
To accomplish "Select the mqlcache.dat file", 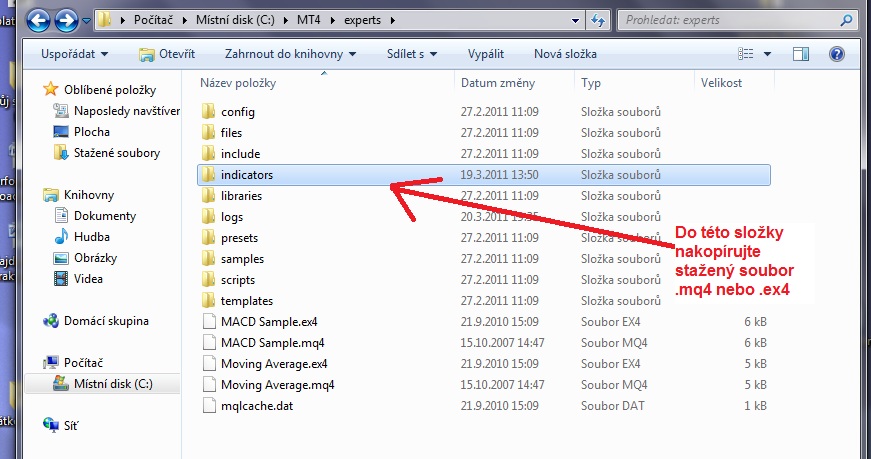I will [257, 406].
